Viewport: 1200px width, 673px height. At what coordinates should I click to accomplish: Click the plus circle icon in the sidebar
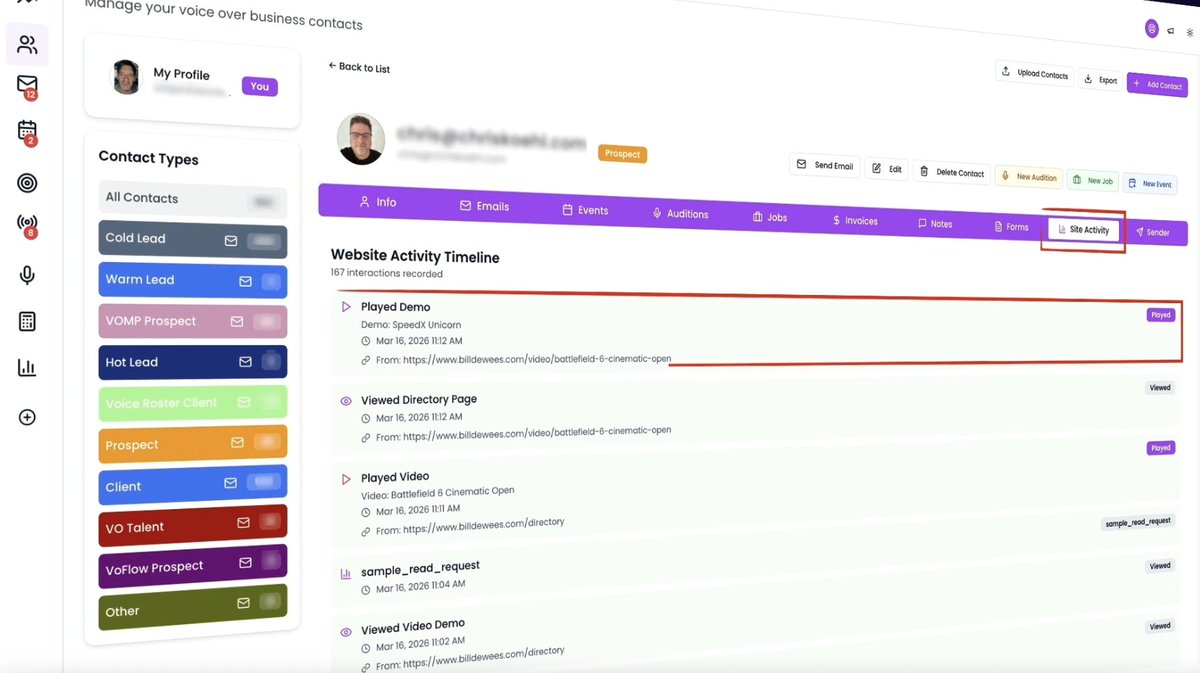pos(27,417)
